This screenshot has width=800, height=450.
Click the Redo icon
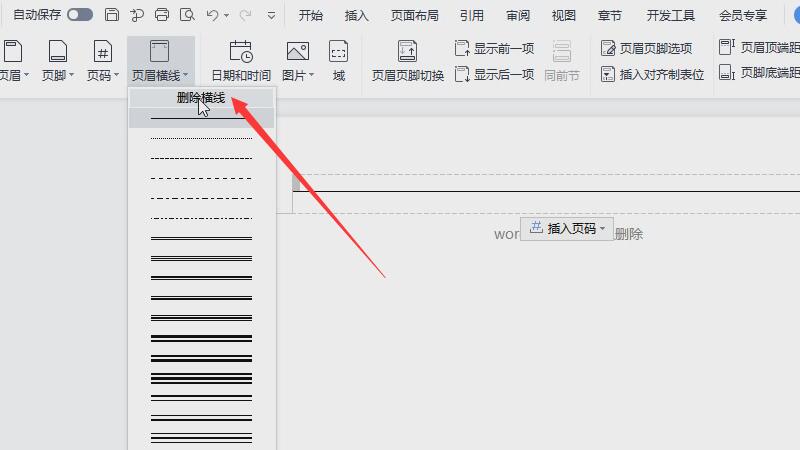click(245, 15)
